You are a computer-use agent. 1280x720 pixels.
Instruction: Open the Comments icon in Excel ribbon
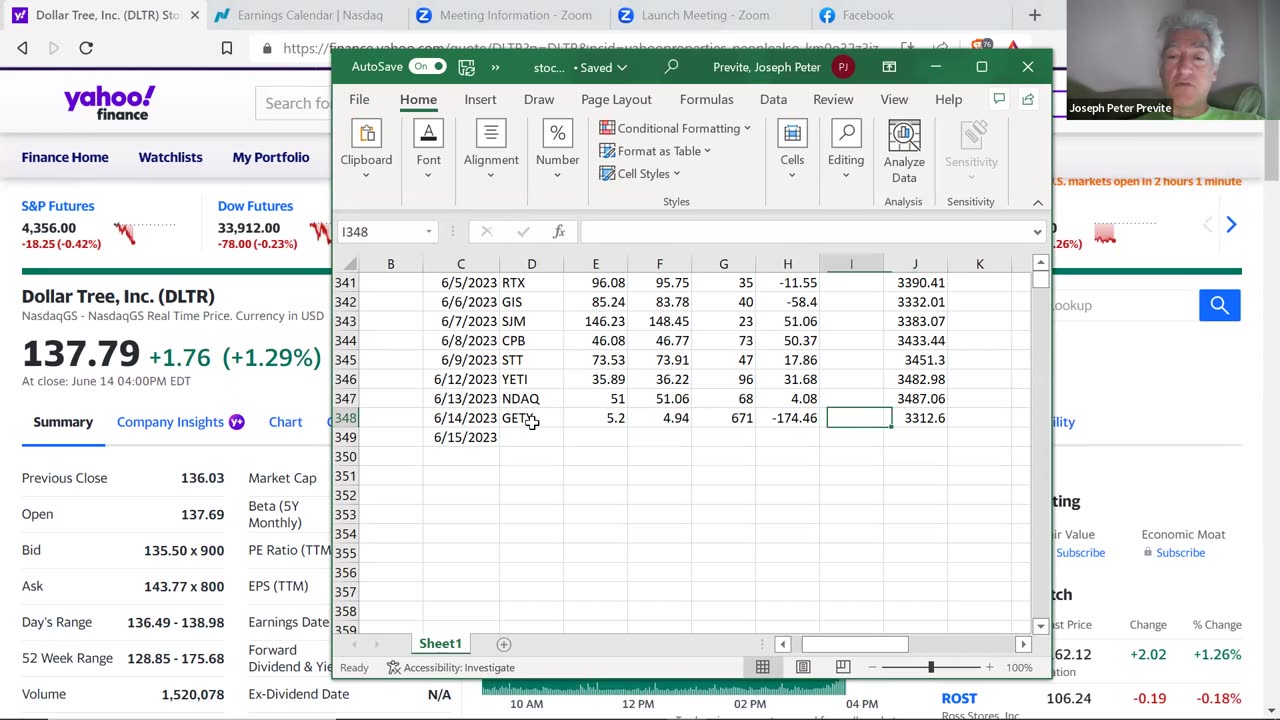(x=998, y=99)
